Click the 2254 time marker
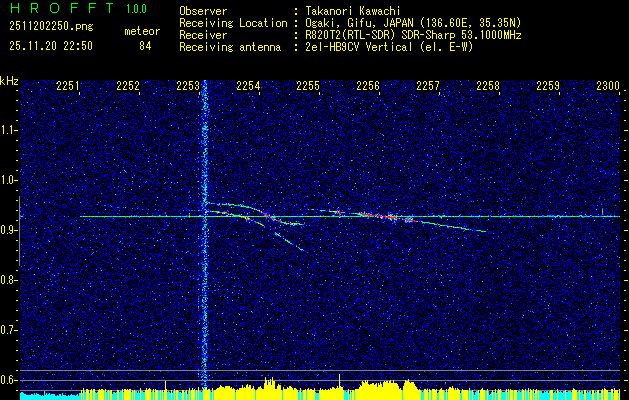Screen dimensions: 629x400 (x=248, y=86)
